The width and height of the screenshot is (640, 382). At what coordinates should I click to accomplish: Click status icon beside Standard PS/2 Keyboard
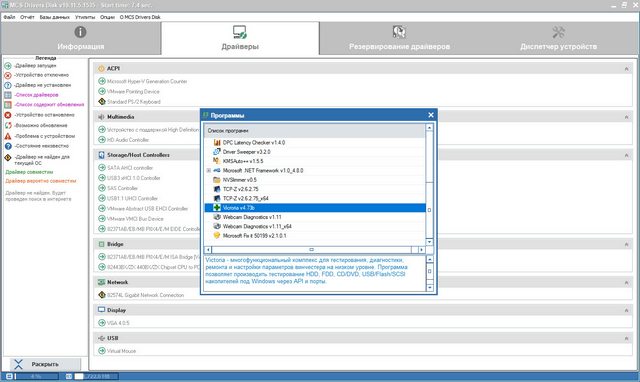(102, 101)
